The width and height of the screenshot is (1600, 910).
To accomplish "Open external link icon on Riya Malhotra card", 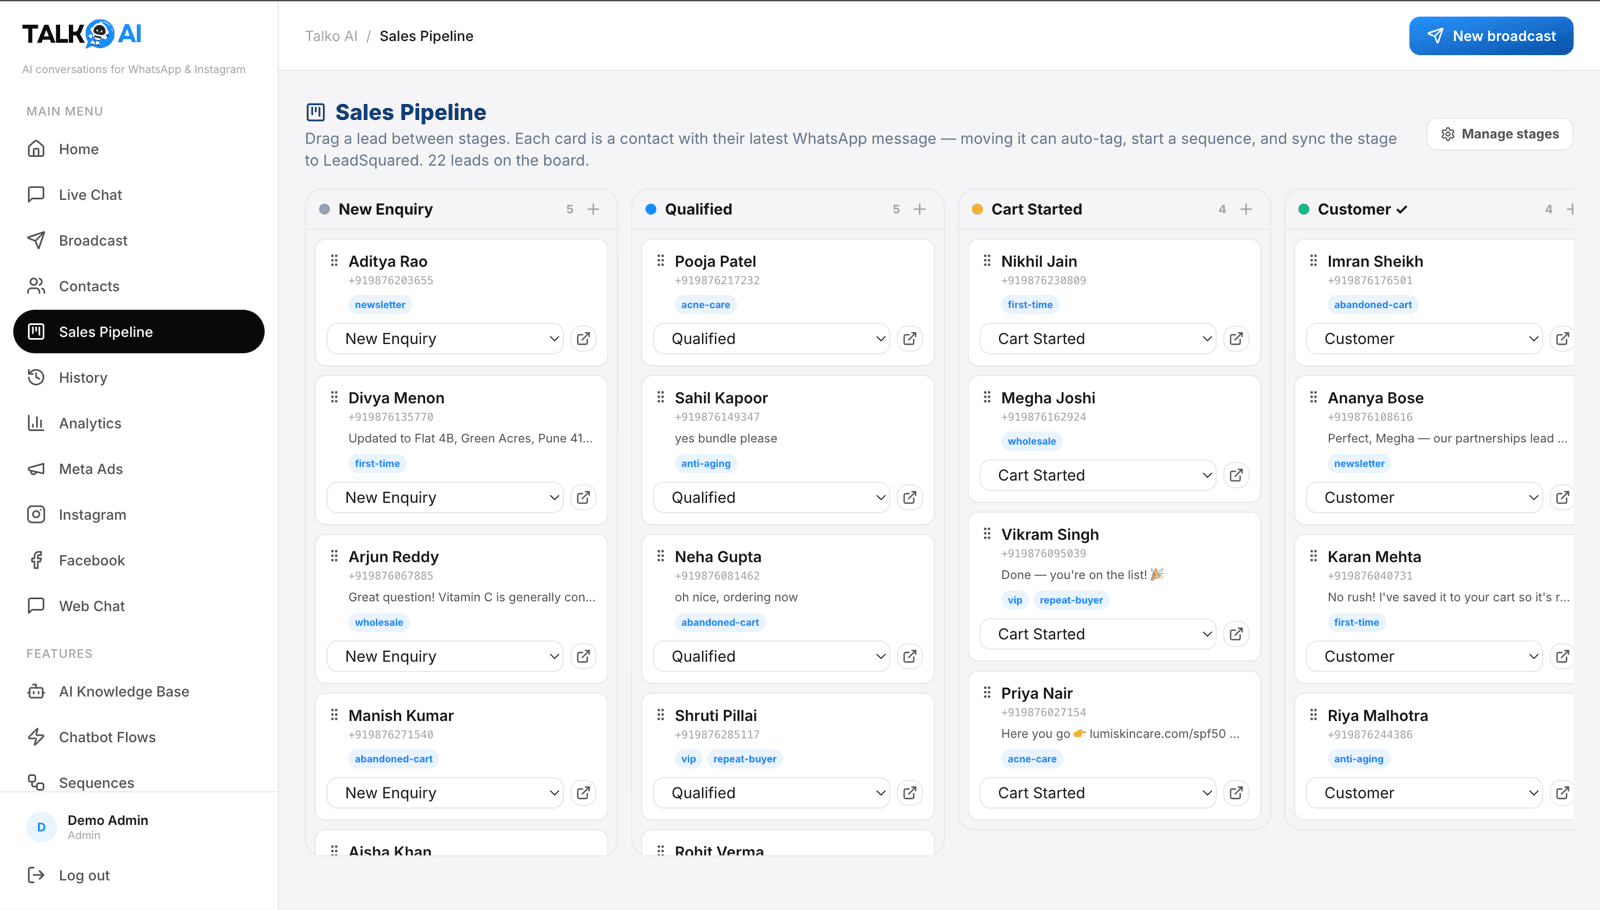I will pos(1562,793).
